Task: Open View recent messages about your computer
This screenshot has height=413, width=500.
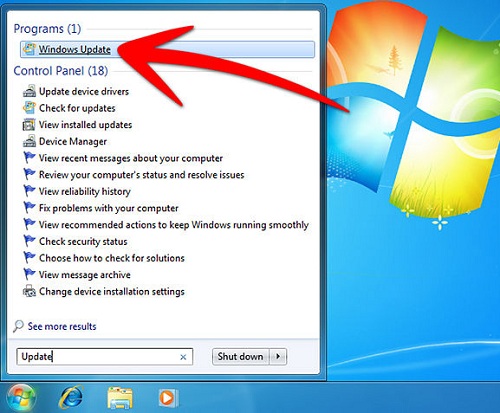Action: pos(131,158)
